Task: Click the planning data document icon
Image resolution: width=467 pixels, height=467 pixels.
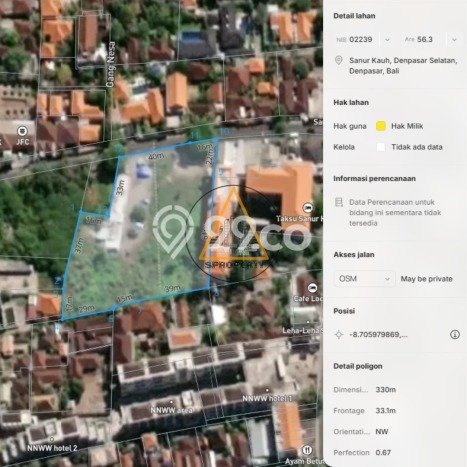Action: (x=339, y=202)
